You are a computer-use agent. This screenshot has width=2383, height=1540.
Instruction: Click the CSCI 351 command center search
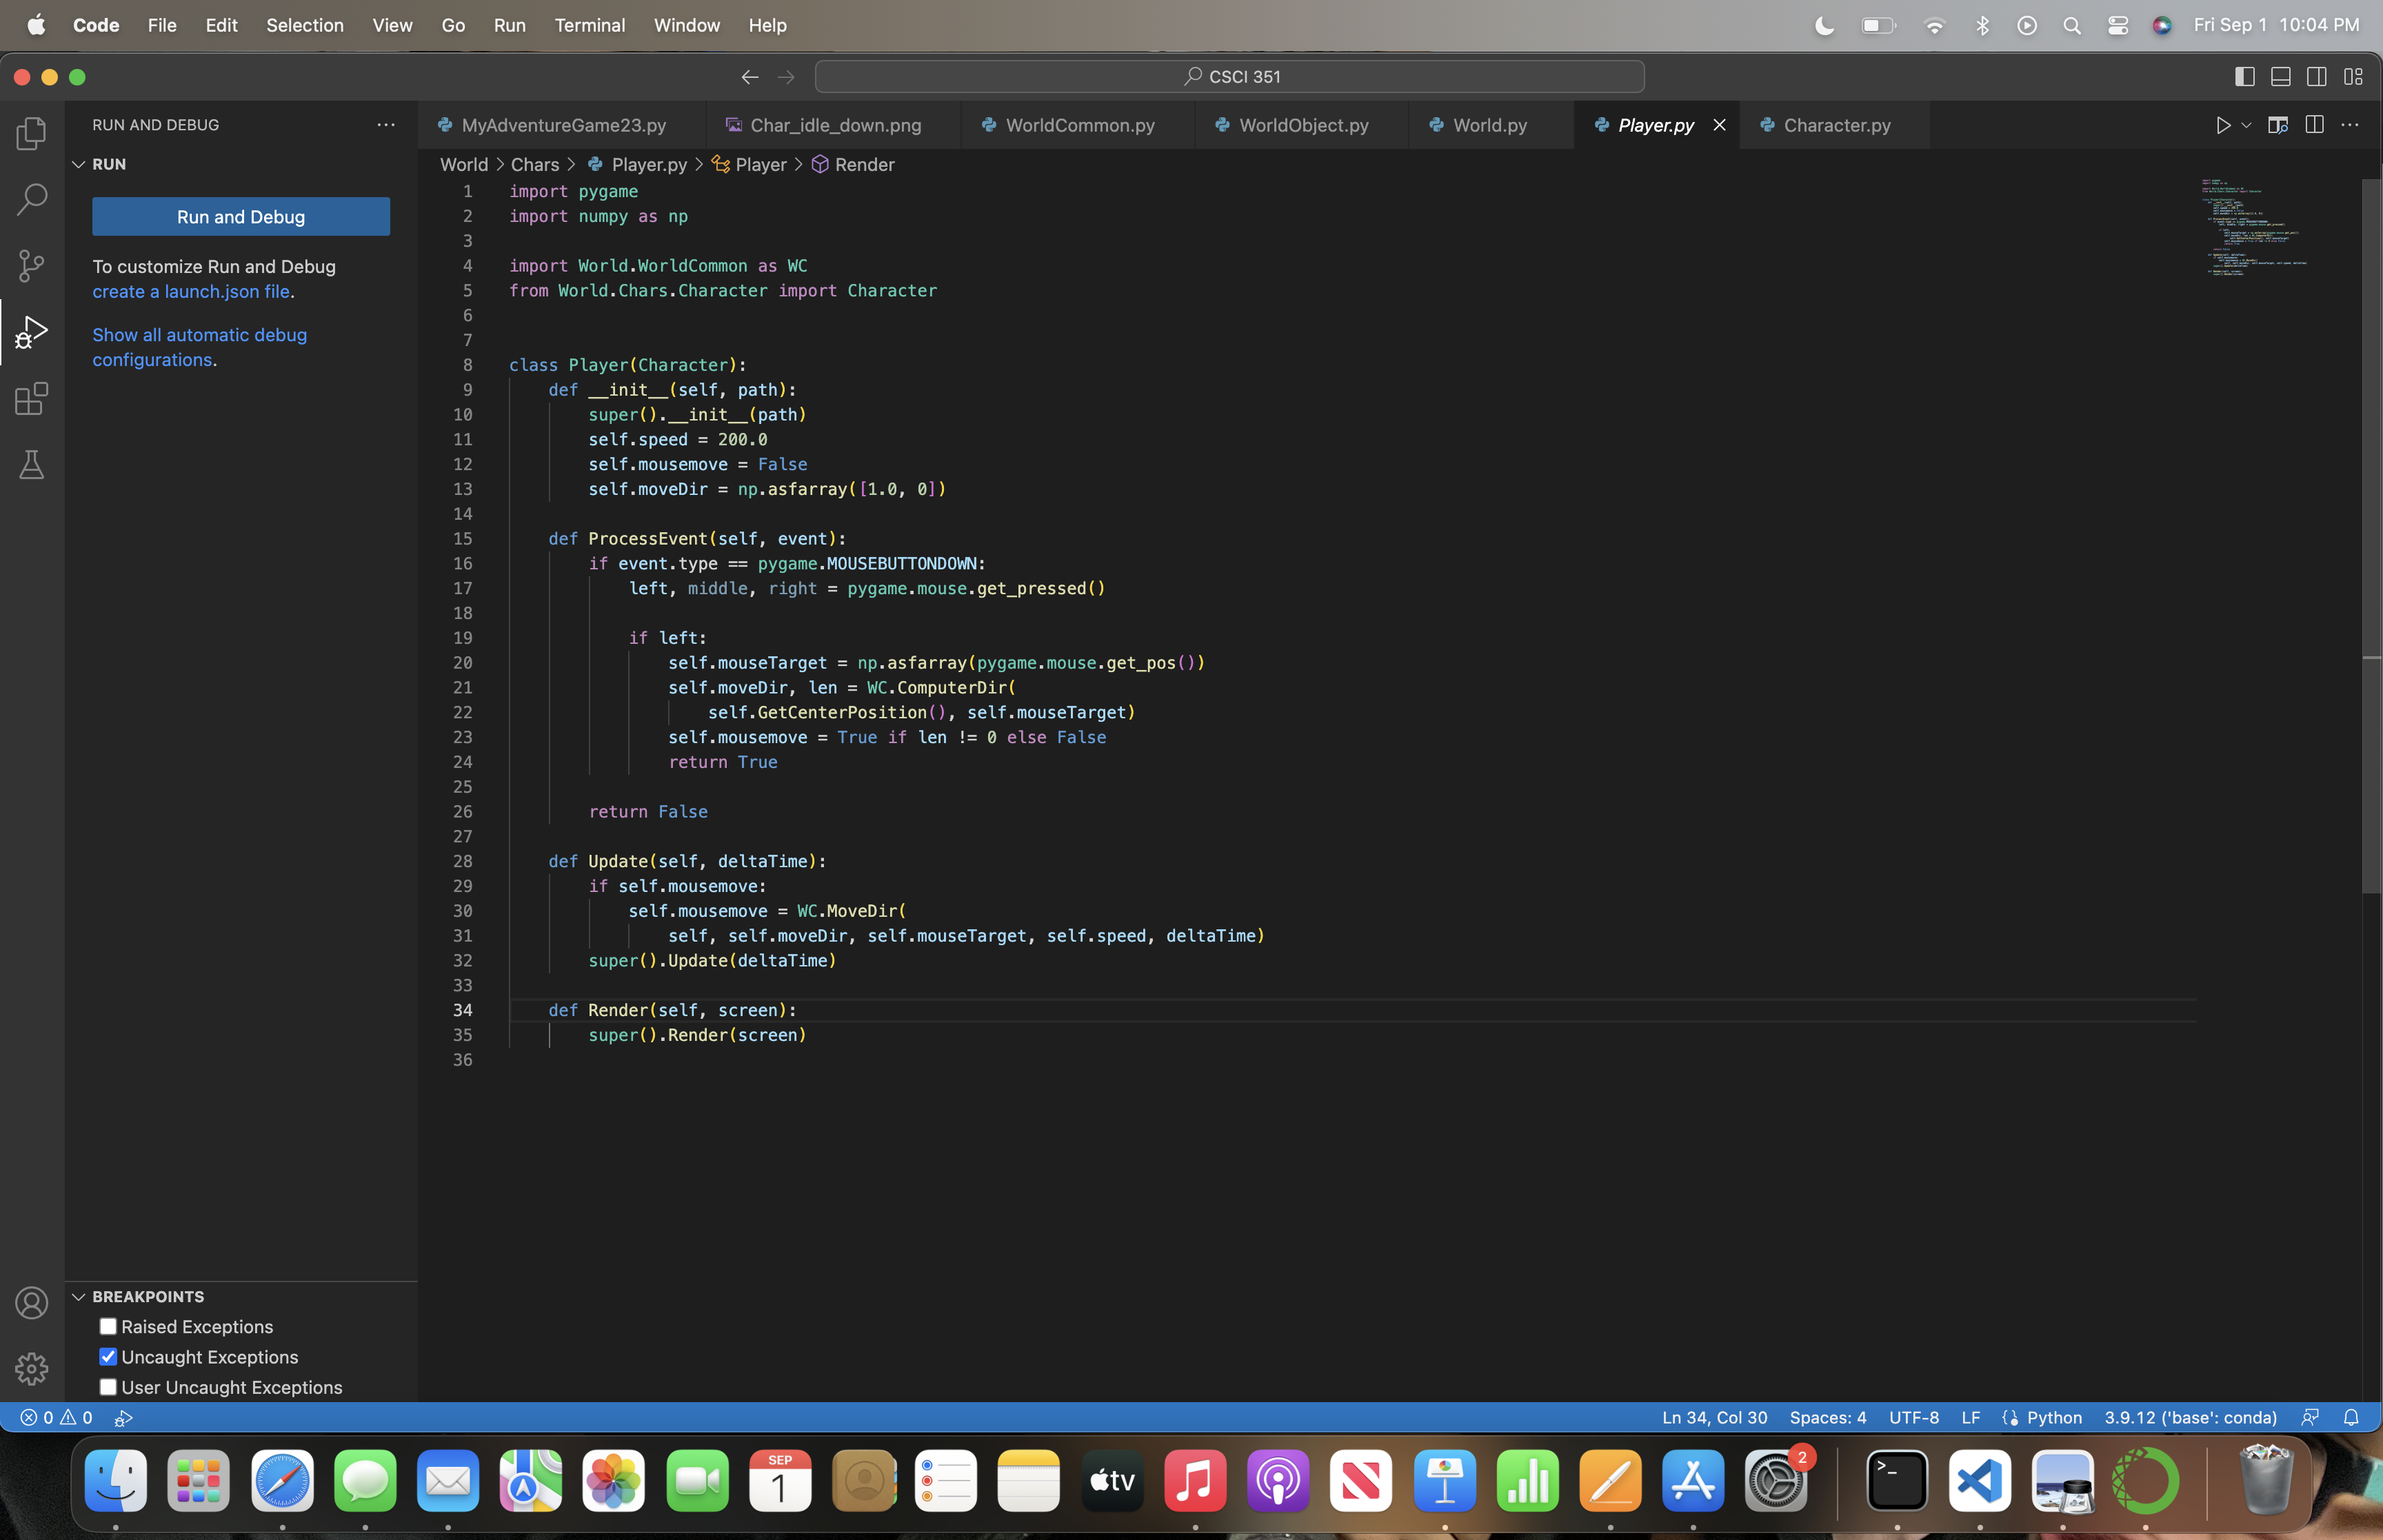pyautogui.click(x=1230, y=77)
